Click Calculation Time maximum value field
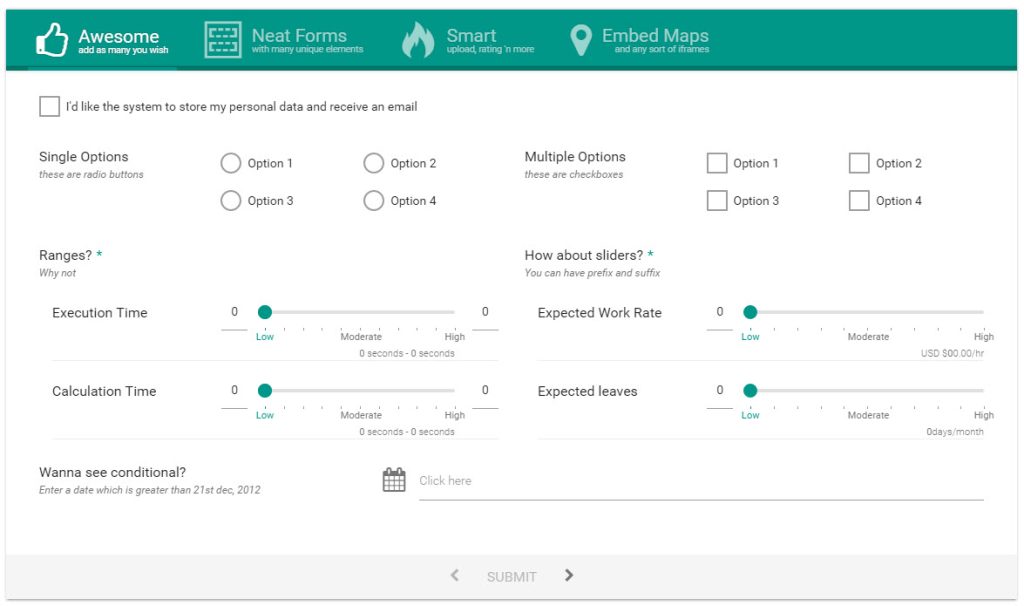The height and width of the screenshot is (606, 1024). point(485,392)
